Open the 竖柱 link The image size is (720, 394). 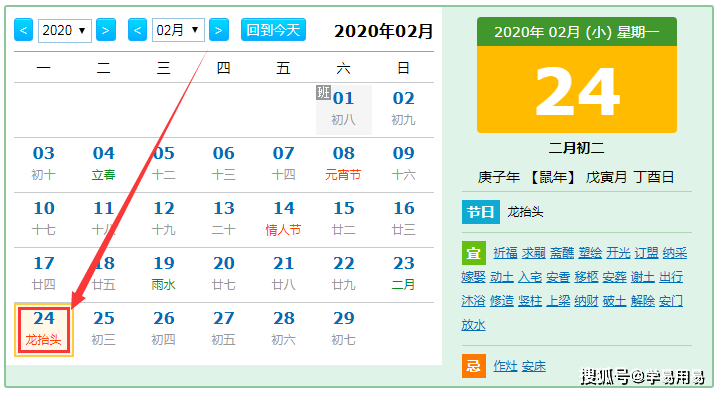pyautogui.click(x=530, y=301)
